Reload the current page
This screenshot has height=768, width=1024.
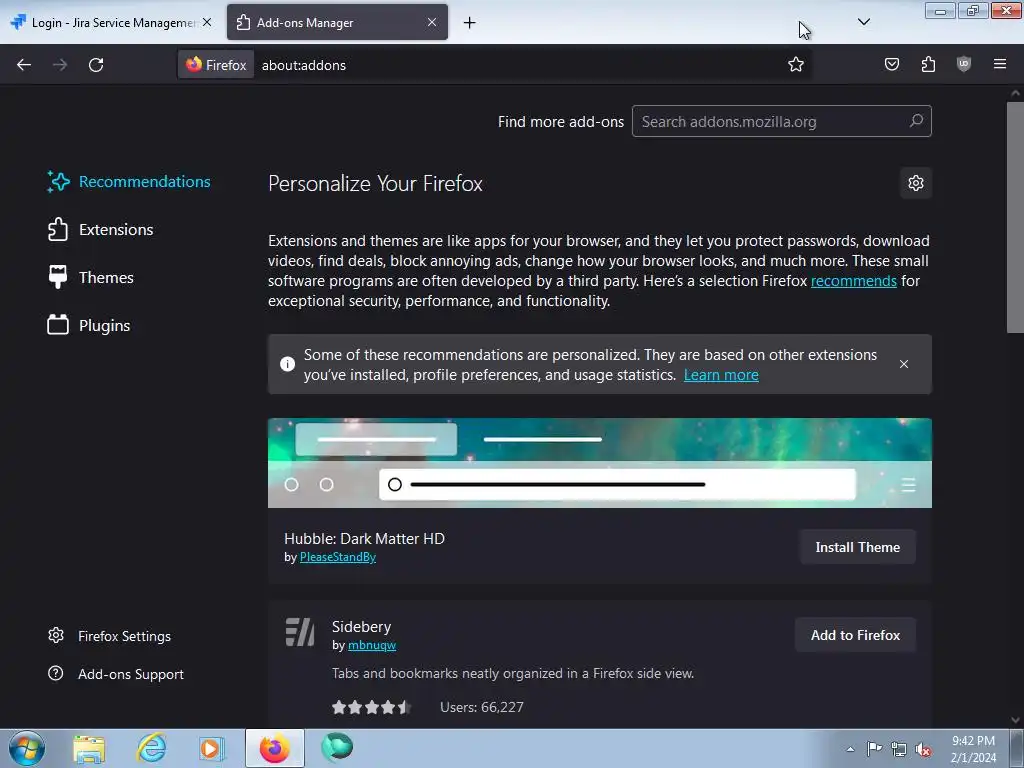[96, 65]
